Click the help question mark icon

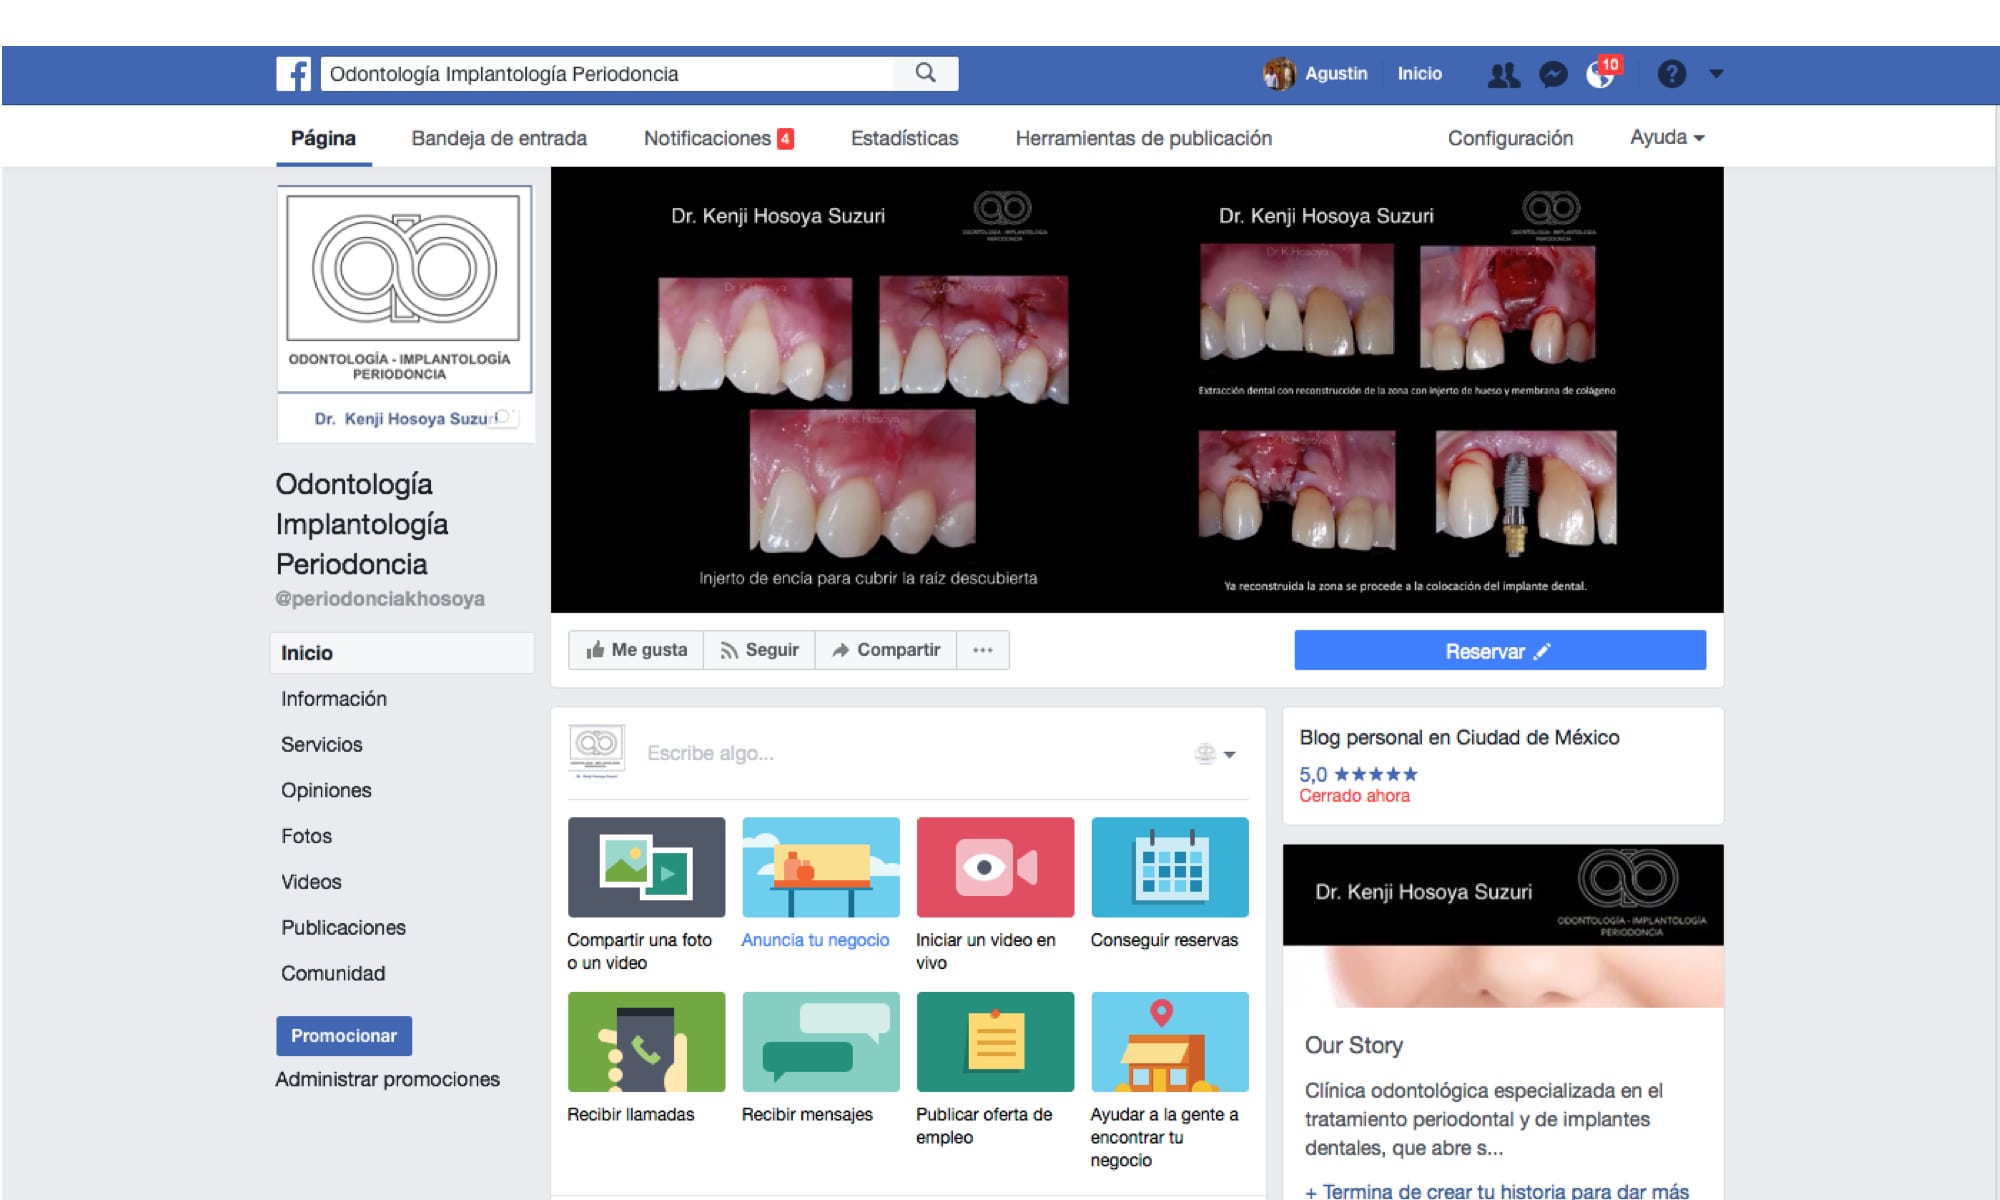(1671, 74)
